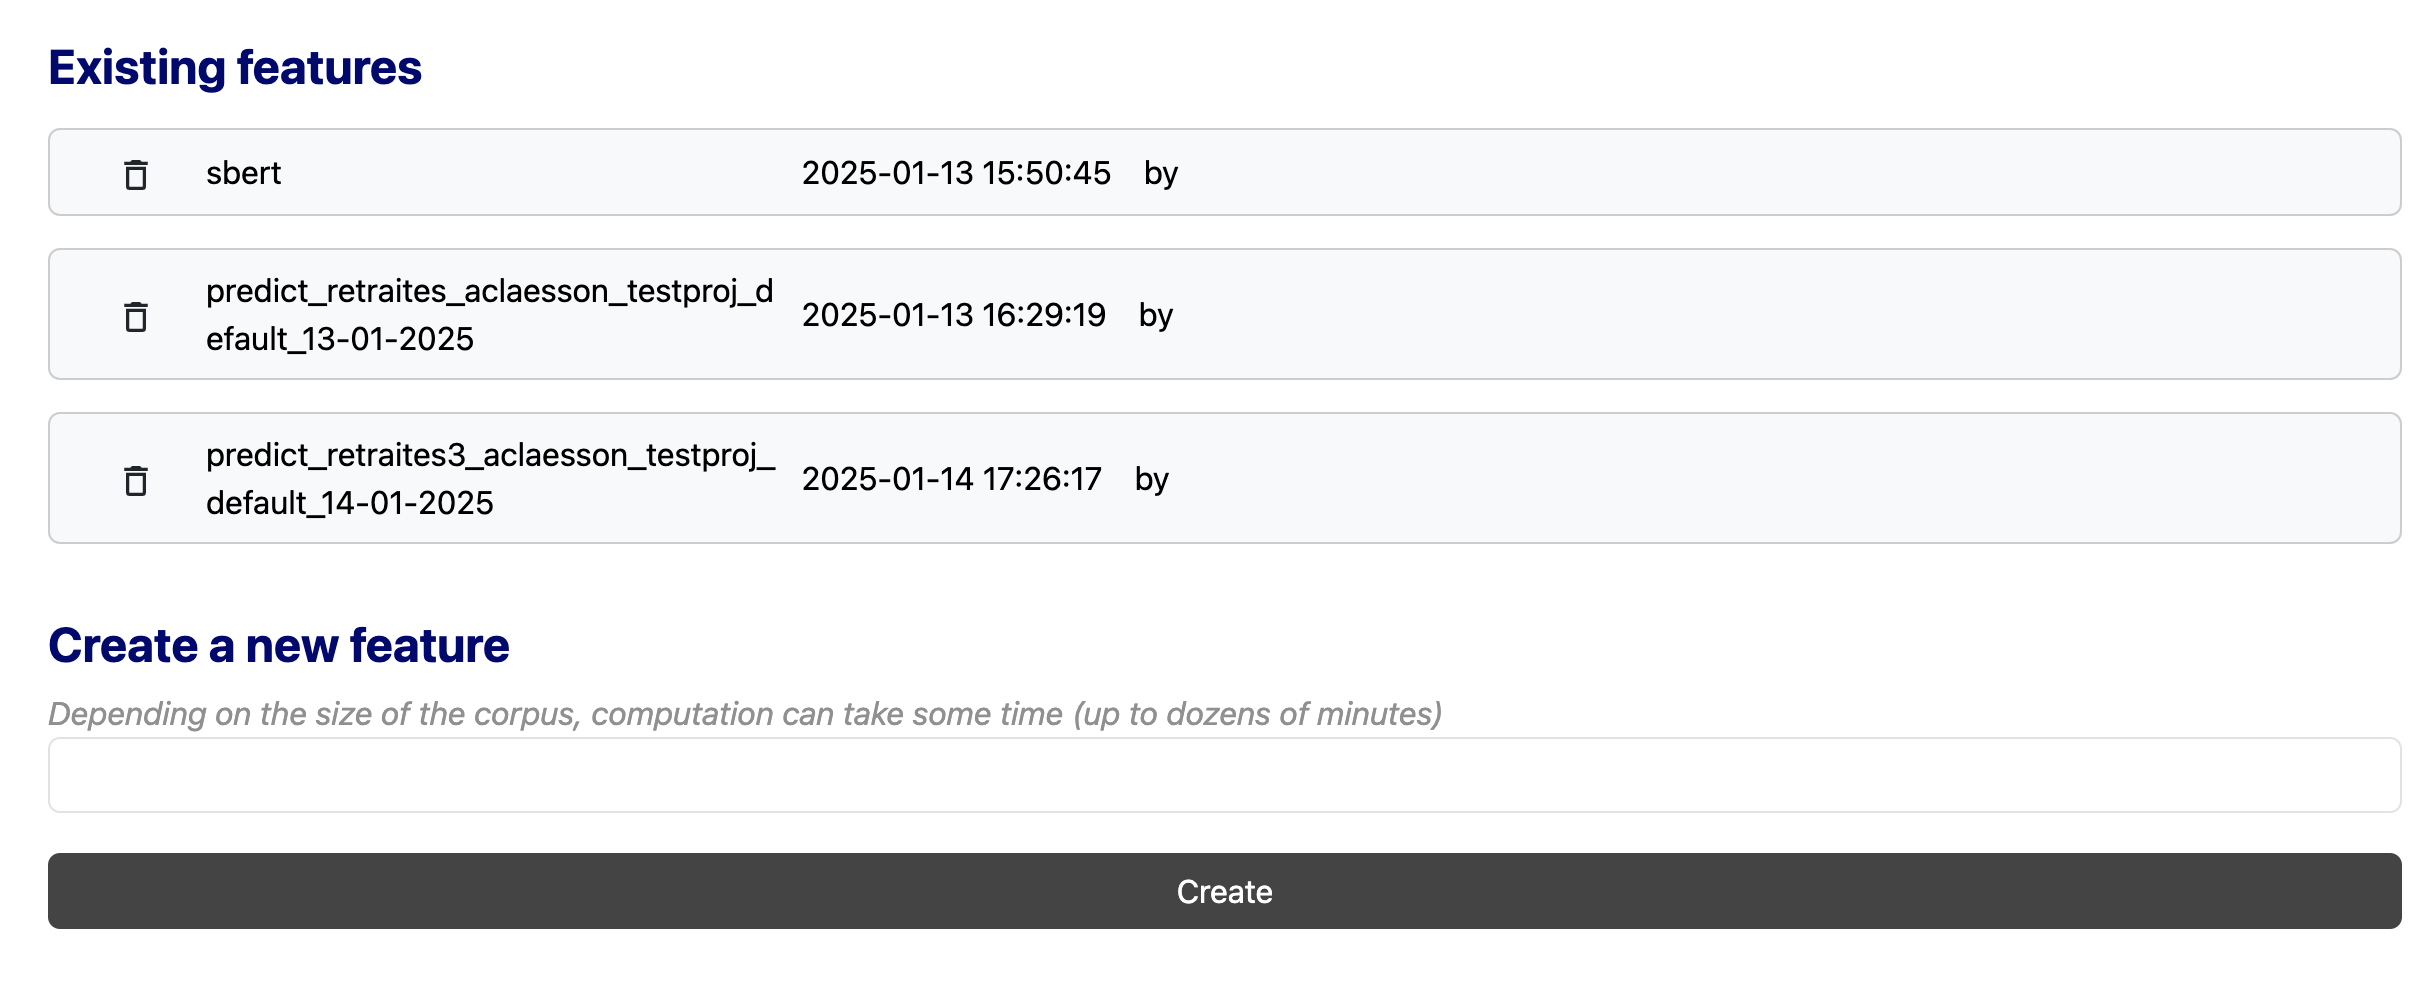Click the 2025-01-14 17:26:17 timestamp
Screen dimensions: 2430x1000
(952, 479)
